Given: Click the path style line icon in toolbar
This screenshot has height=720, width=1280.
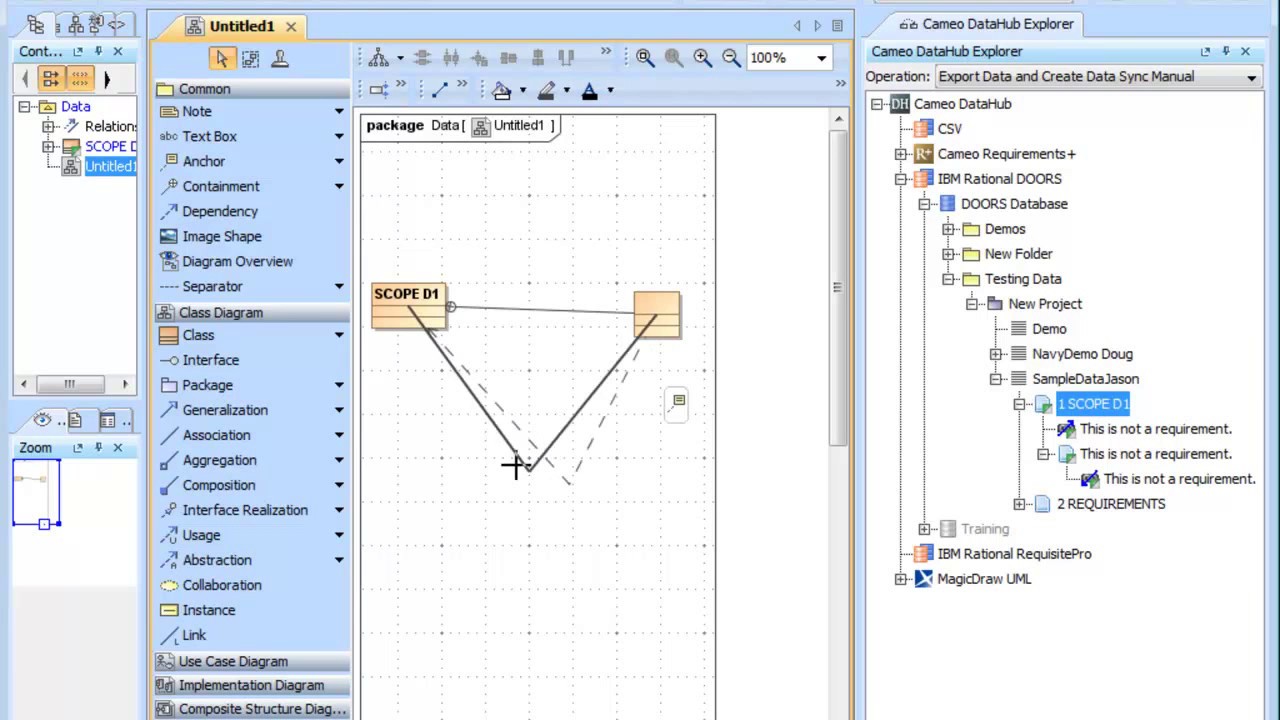Looking at the screenshot, I should (x=439, y=90).
